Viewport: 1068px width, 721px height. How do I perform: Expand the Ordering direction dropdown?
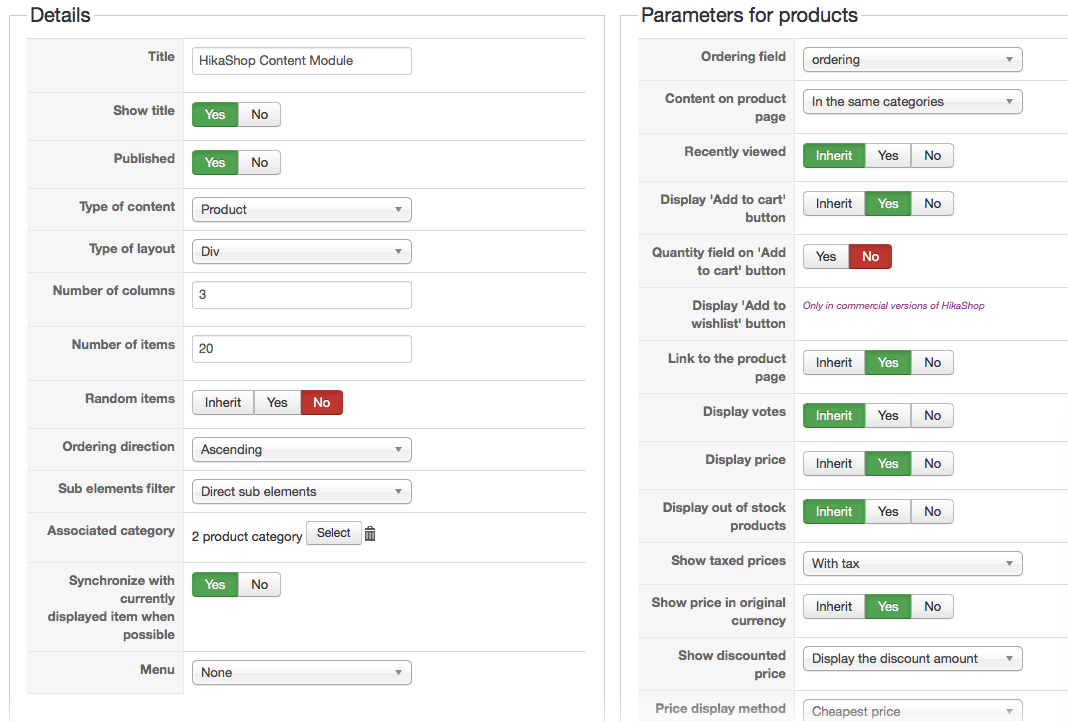(x=301, y=450)
